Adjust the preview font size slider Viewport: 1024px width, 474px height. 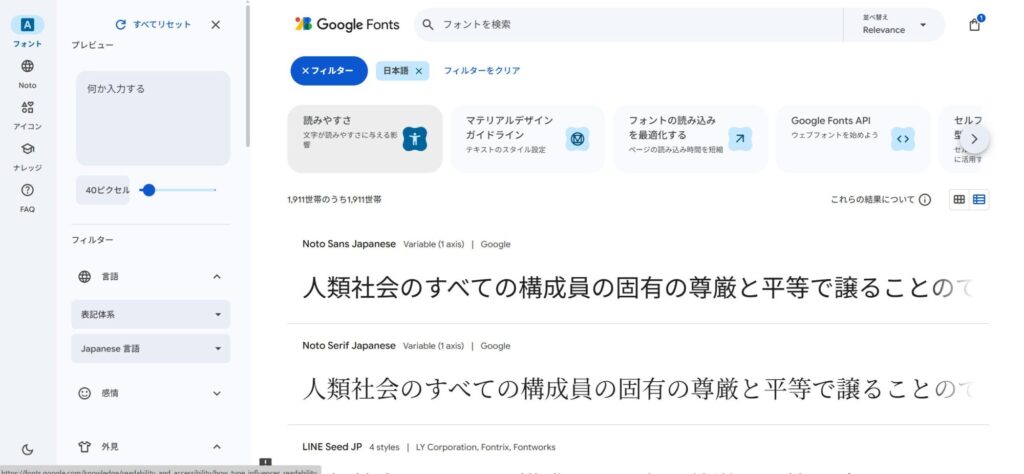click(x=150, y=190)
